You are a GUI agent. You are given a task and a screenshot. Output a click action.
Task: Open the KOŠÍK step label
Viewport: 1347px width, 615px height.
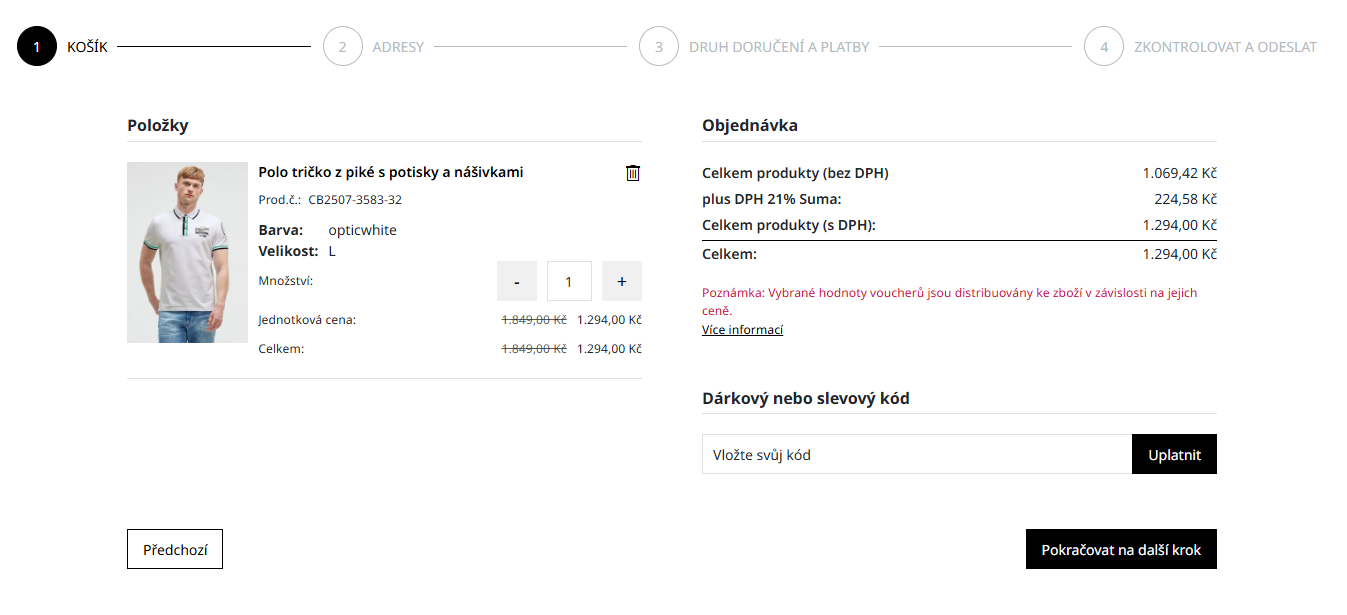tap(87, 47)
